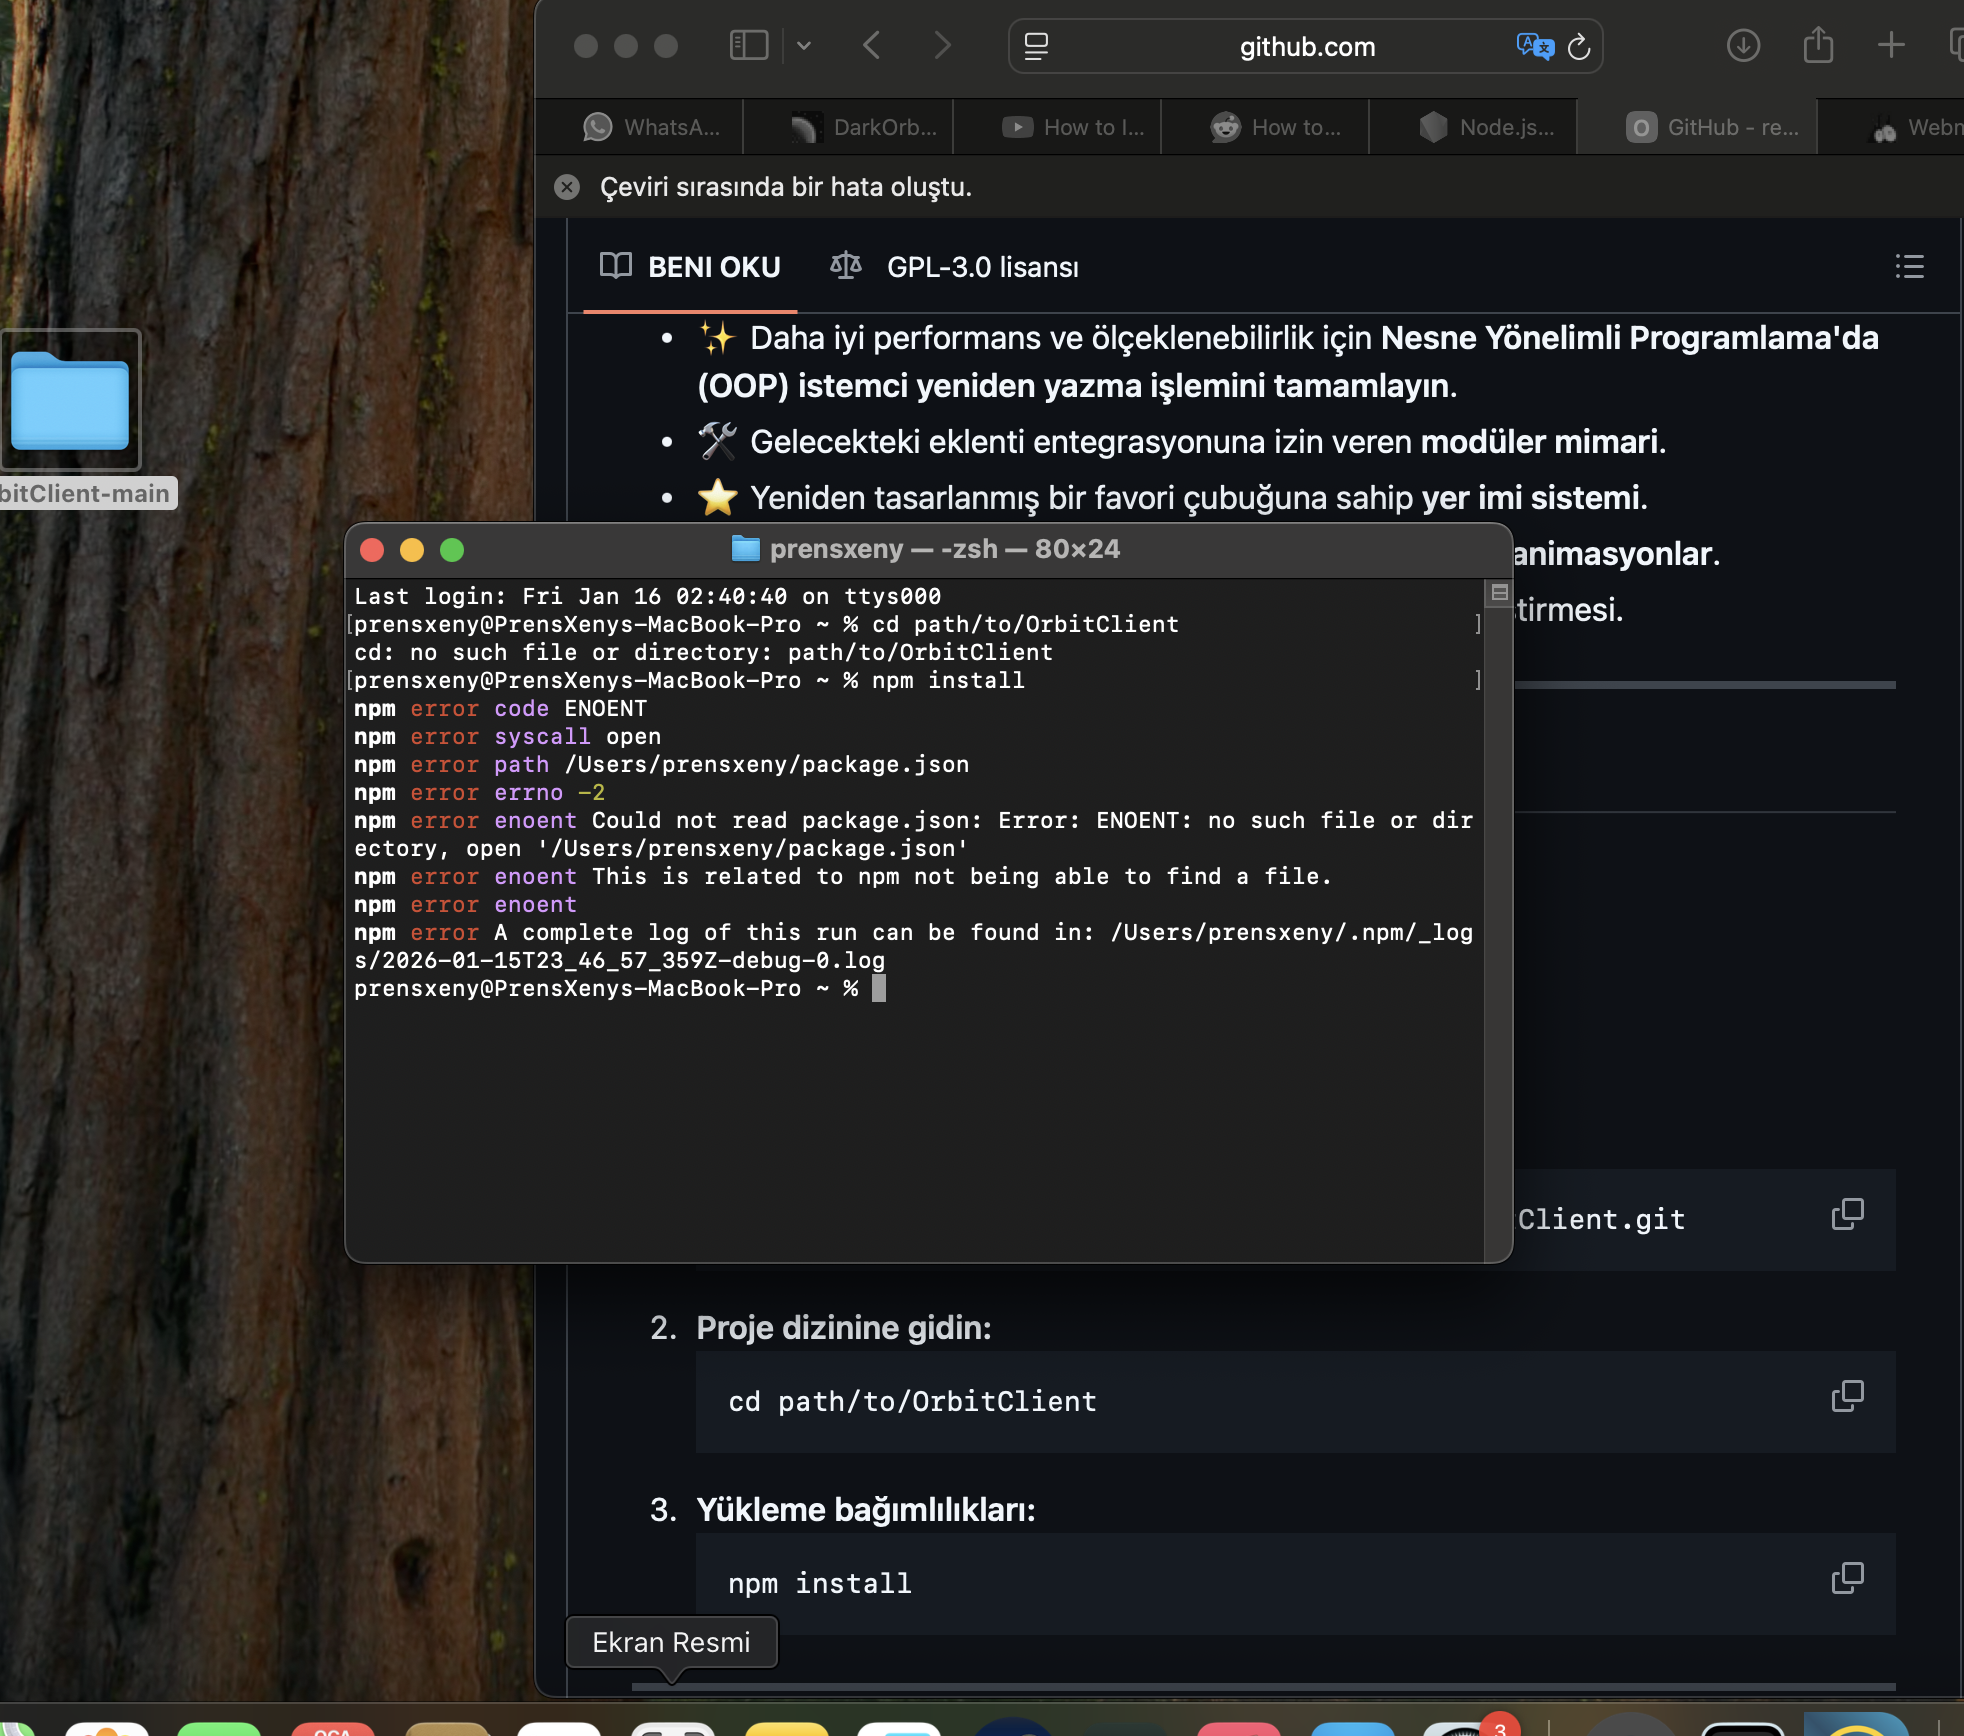Click the 'cd: no such file or directory' line

click(703, 653)
